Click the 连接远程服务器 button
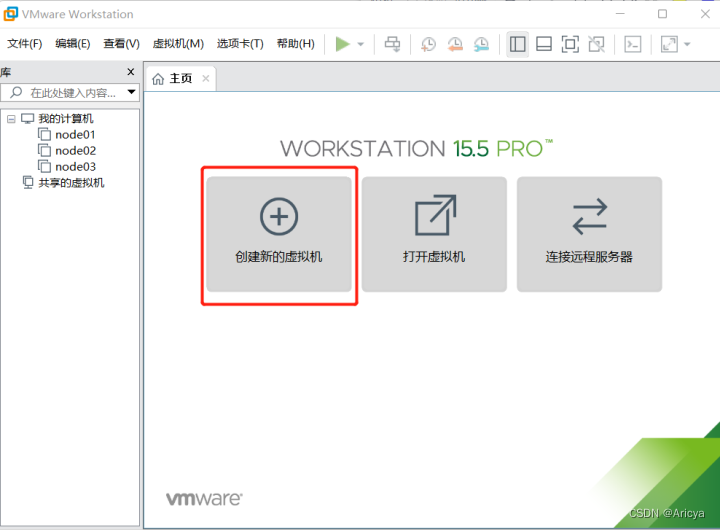Screen dimensions: 720x530 pyautogui.click(x=589, y=234)
